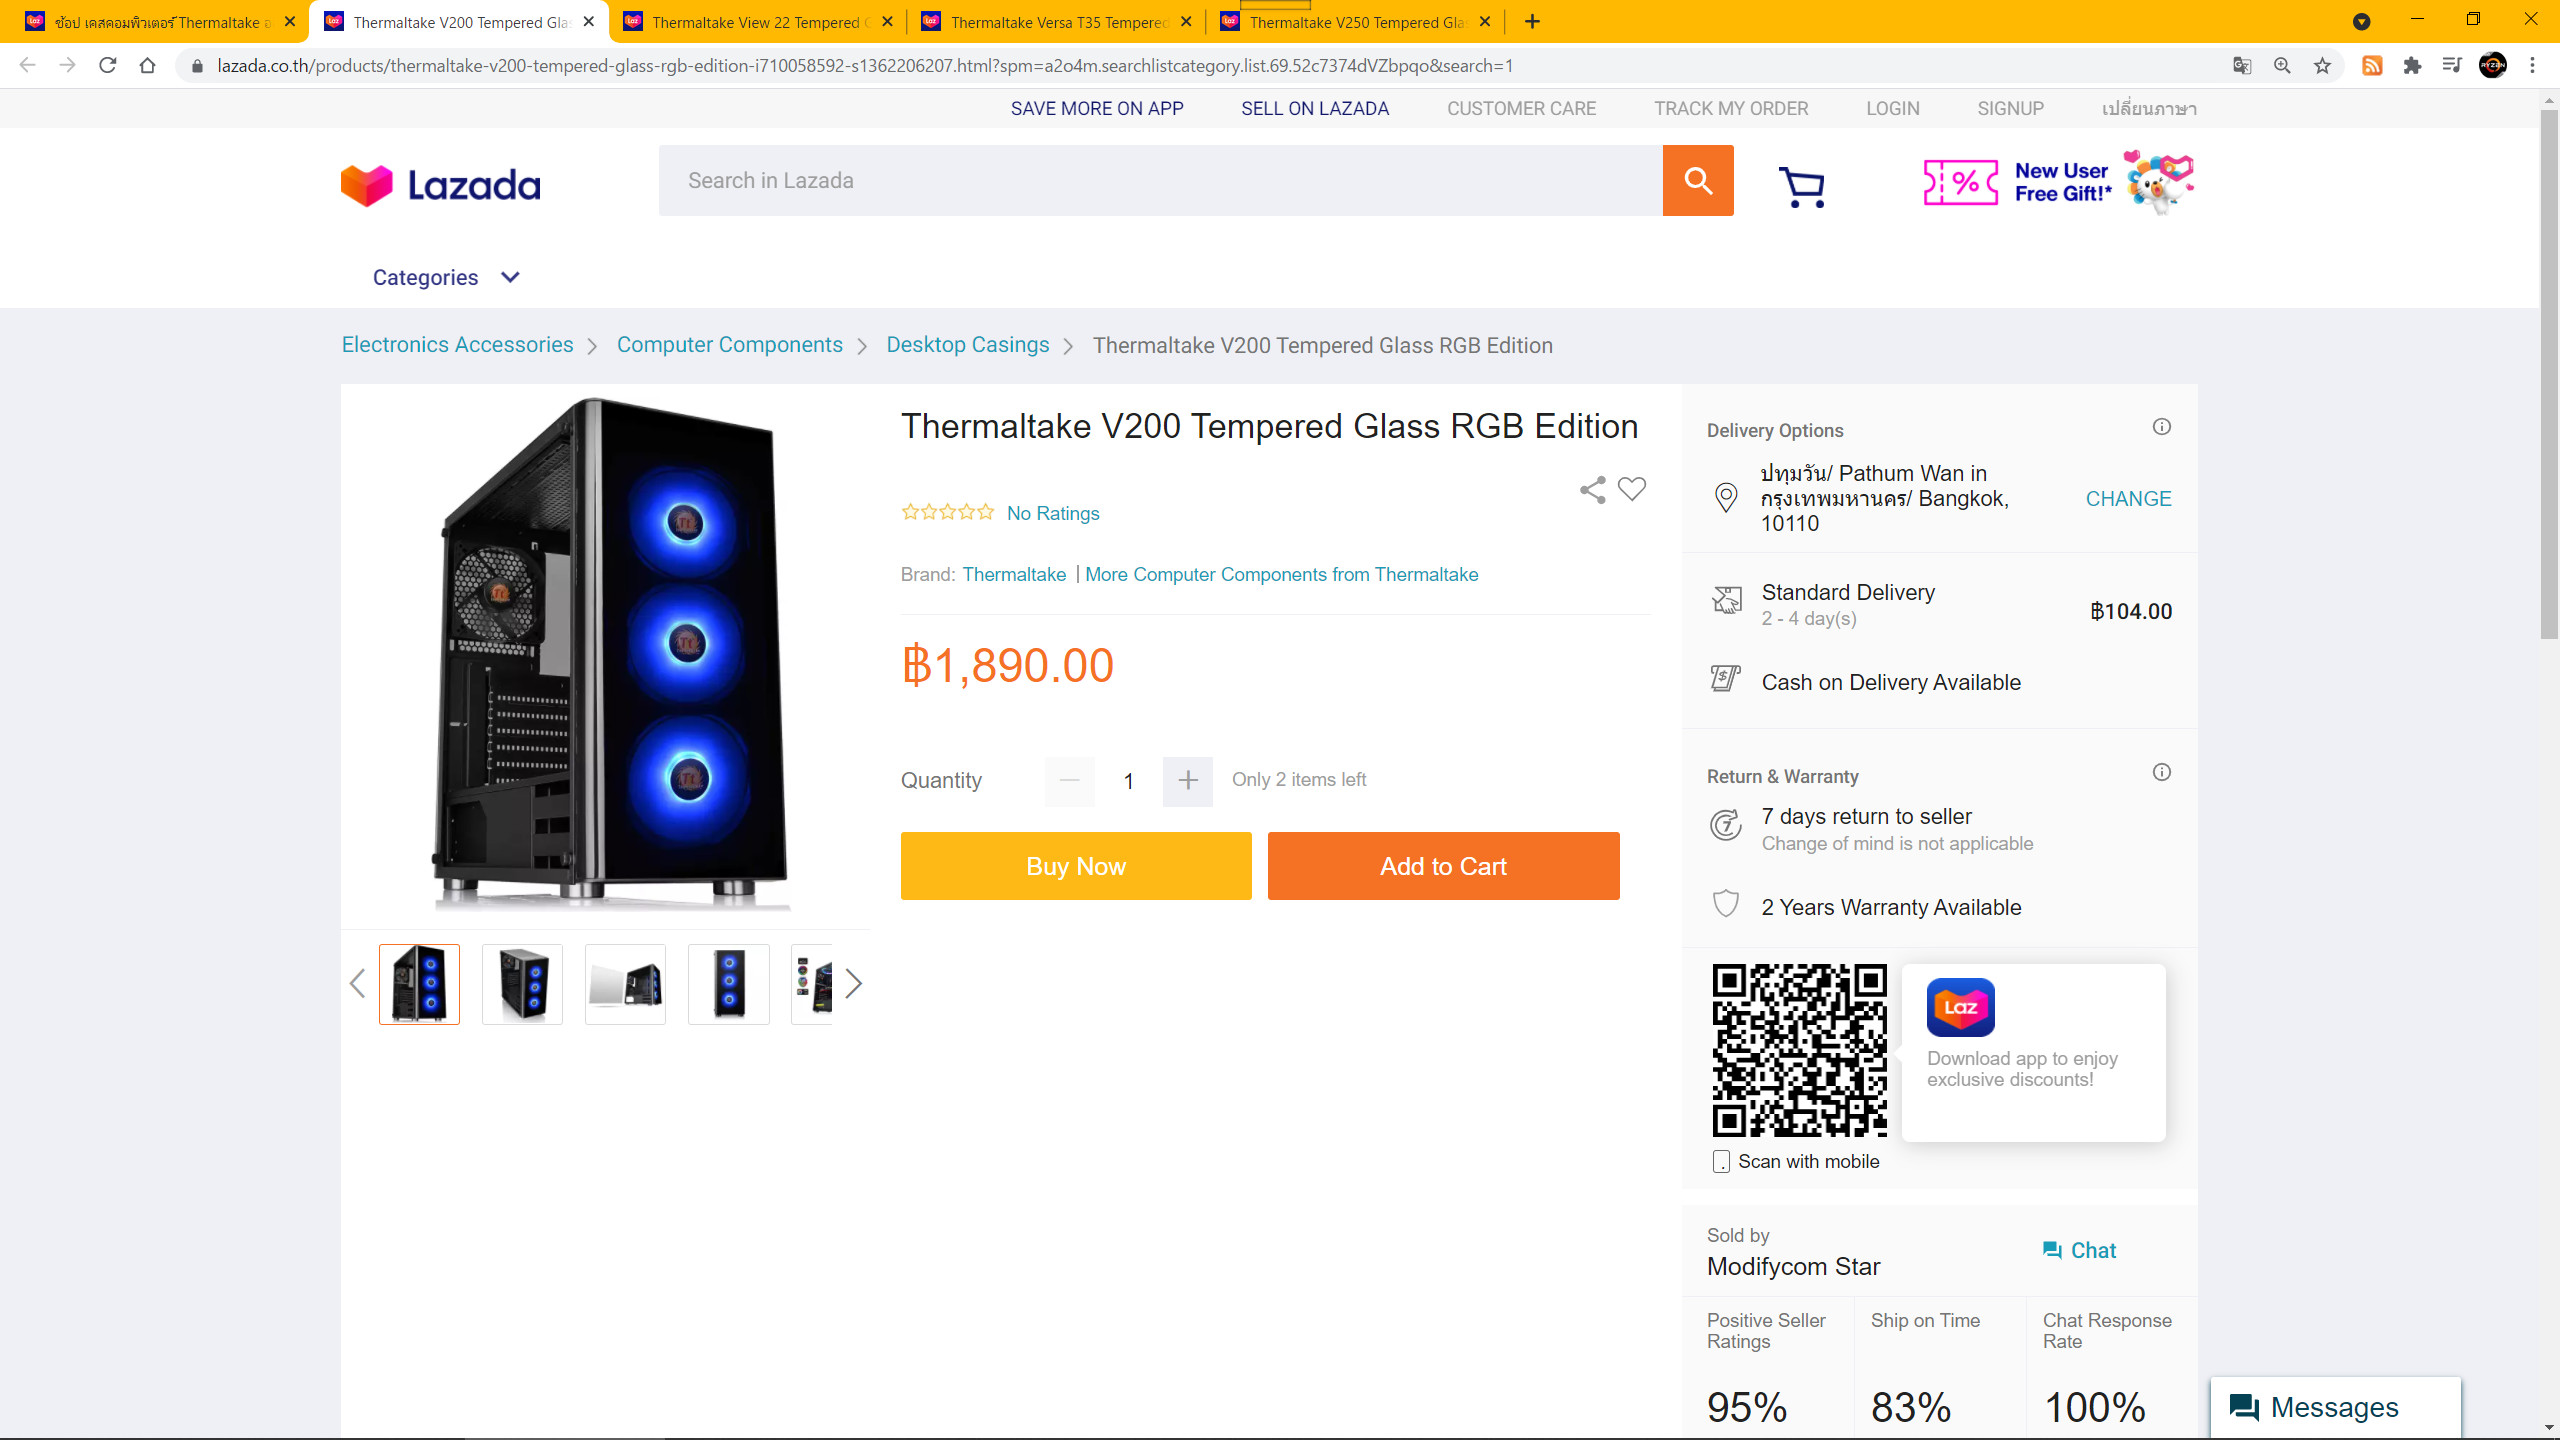The image size is (2560, 1440).
Task: Open the Extensions puzzle icon
Action: coord(2412,65)
